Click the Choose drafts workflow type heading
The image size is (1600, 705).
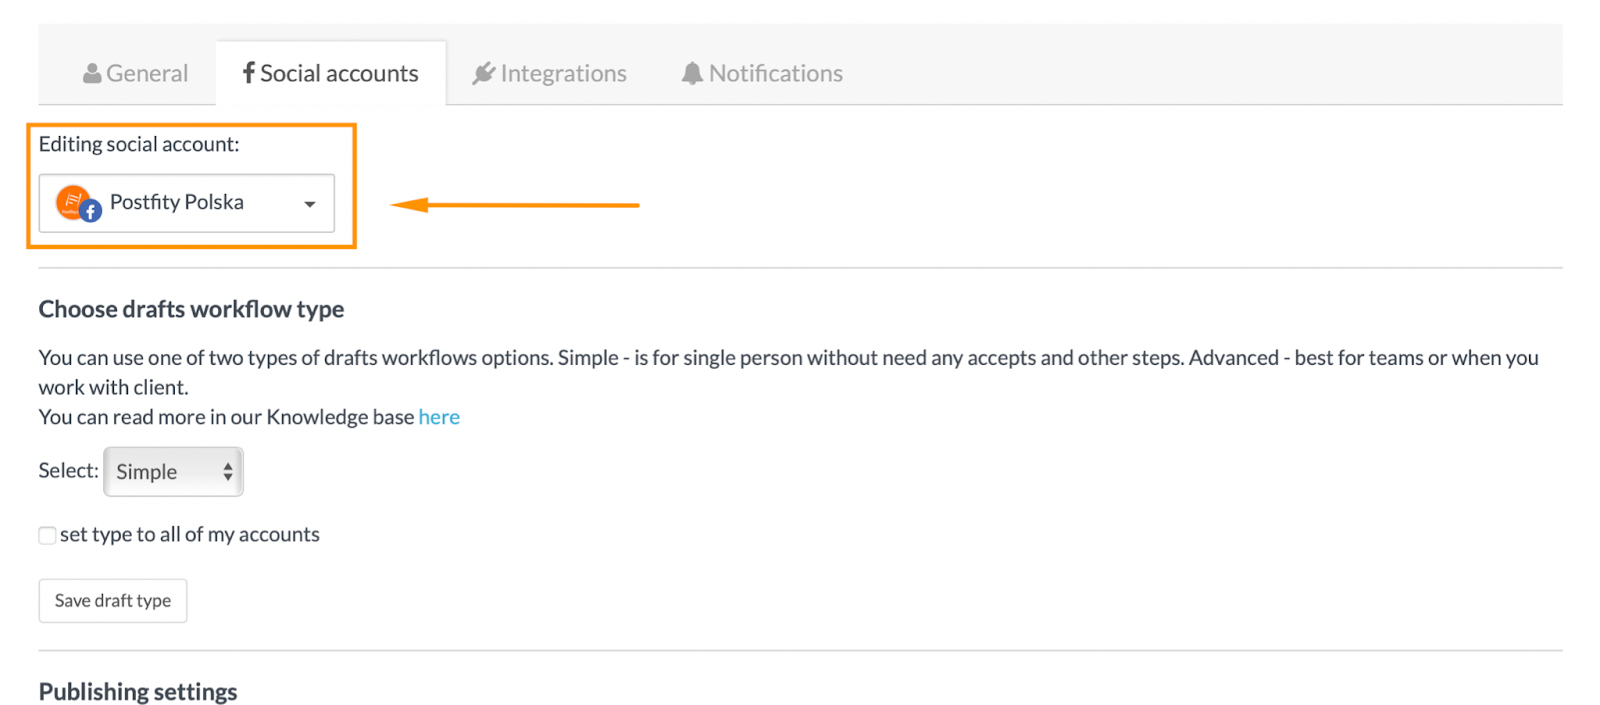point(191,309)
